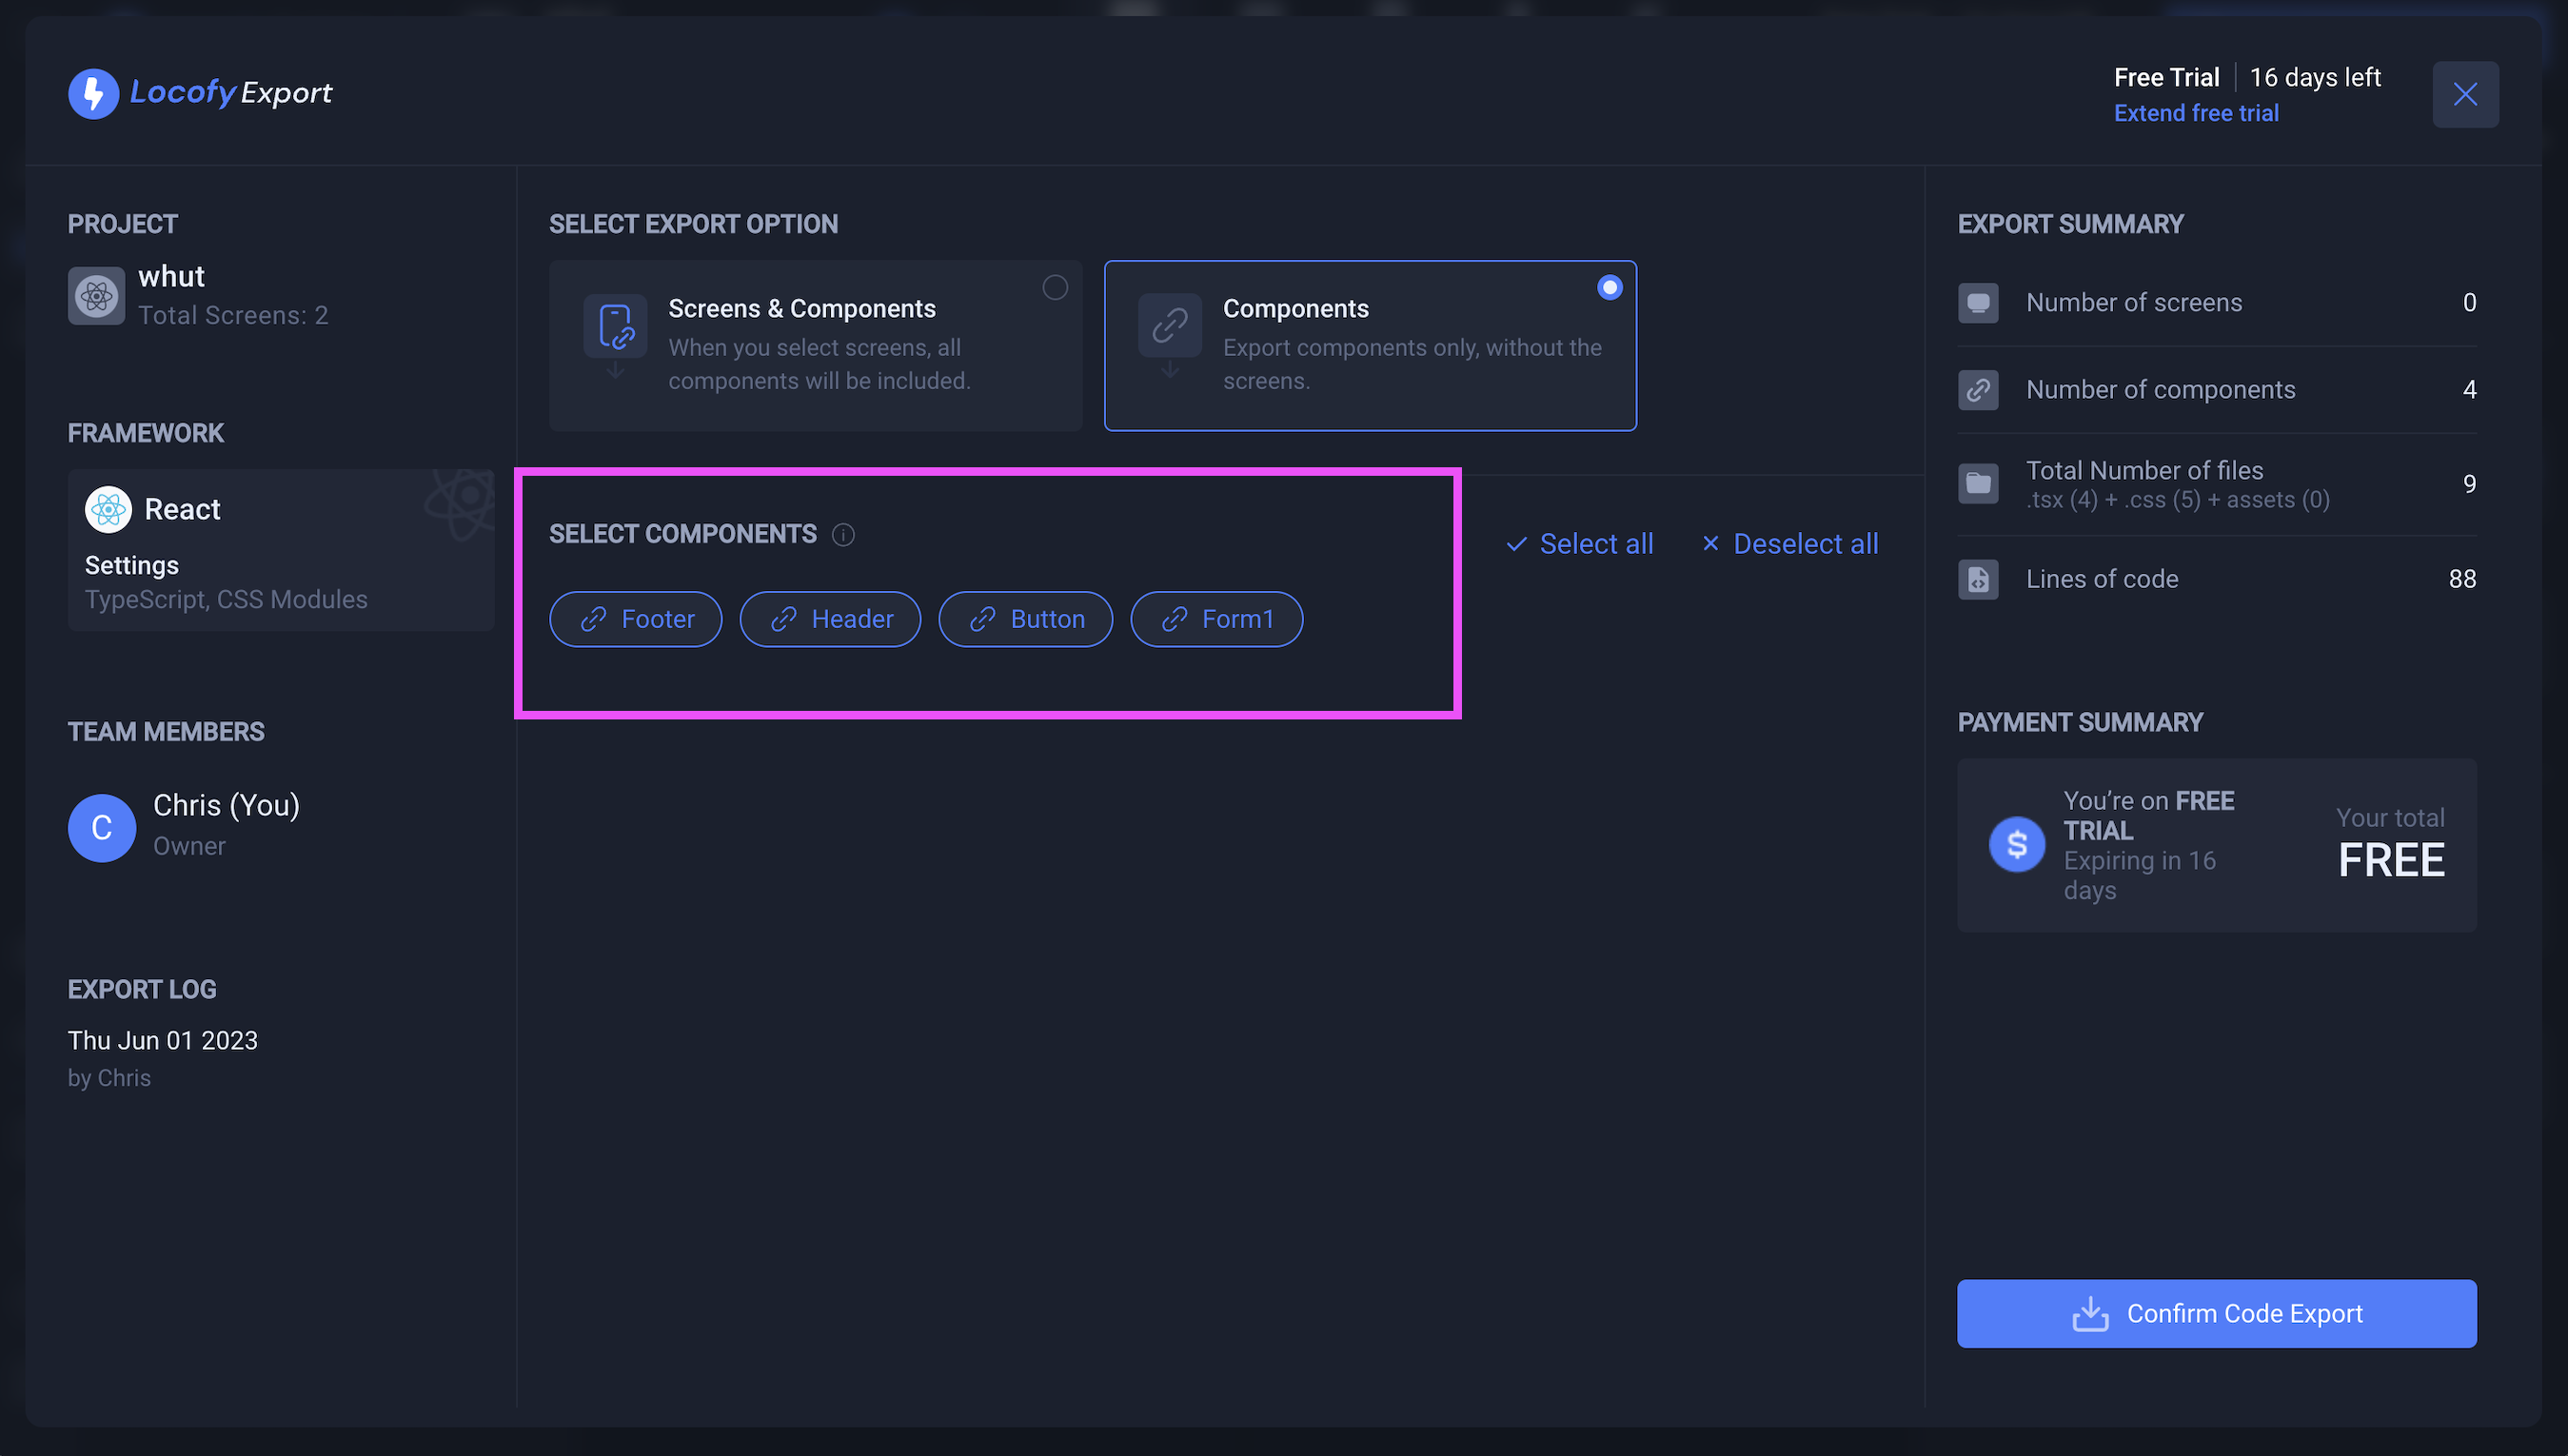Toggle the Form1 component chip
The width and height of the screenshot is (2568, 1456).
tap(1216, 618)
